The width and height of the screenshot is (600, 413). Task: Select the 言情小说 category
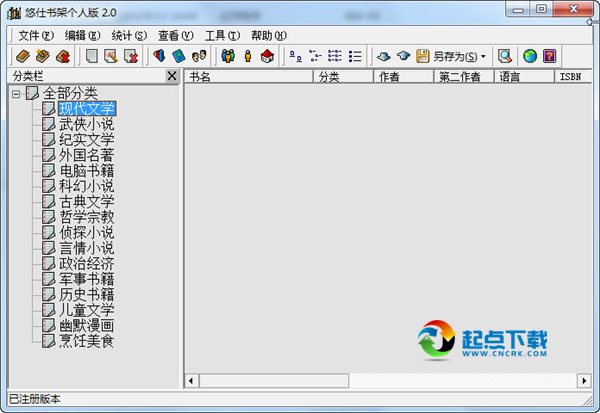87,248
